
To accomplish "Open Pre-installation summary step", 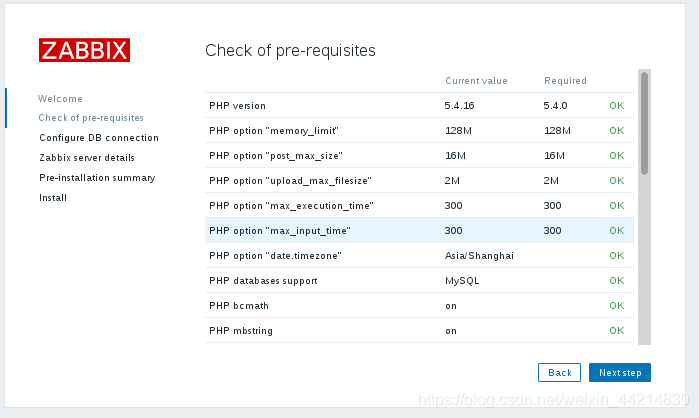I will [x=97, y=178].
